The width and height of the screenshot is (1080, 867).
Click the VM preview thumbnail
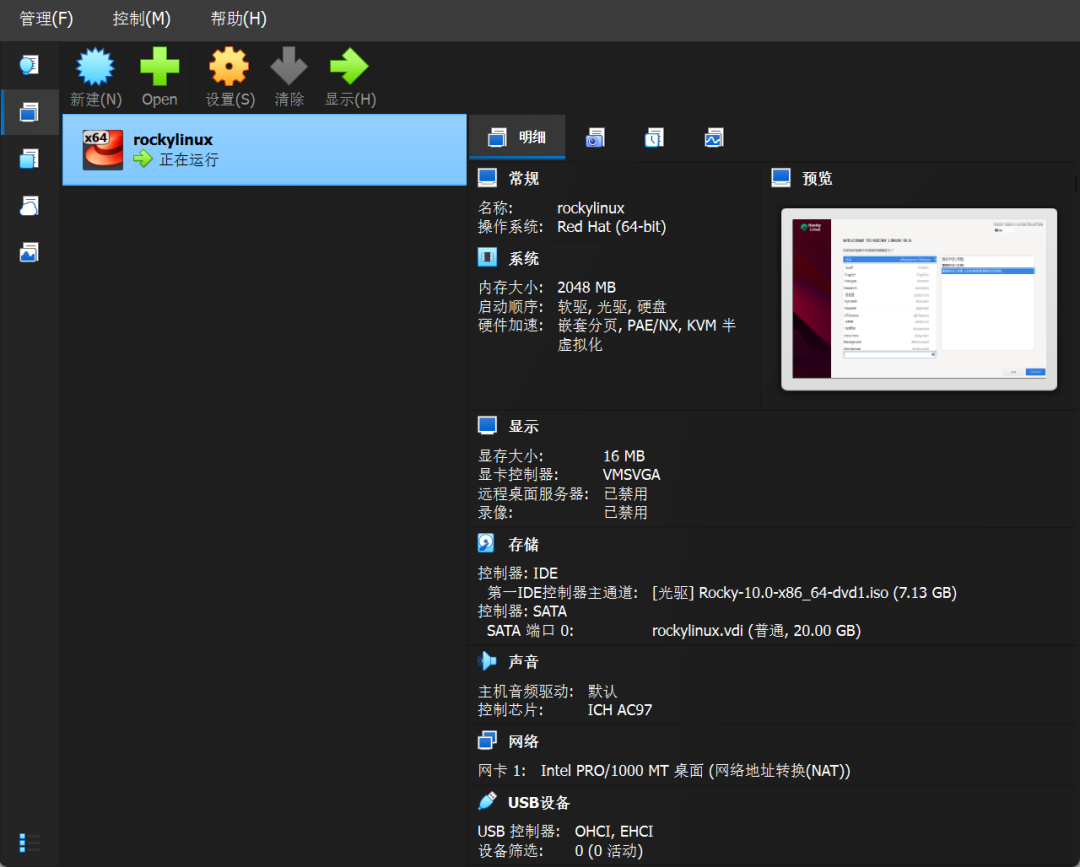click(919, 299)
